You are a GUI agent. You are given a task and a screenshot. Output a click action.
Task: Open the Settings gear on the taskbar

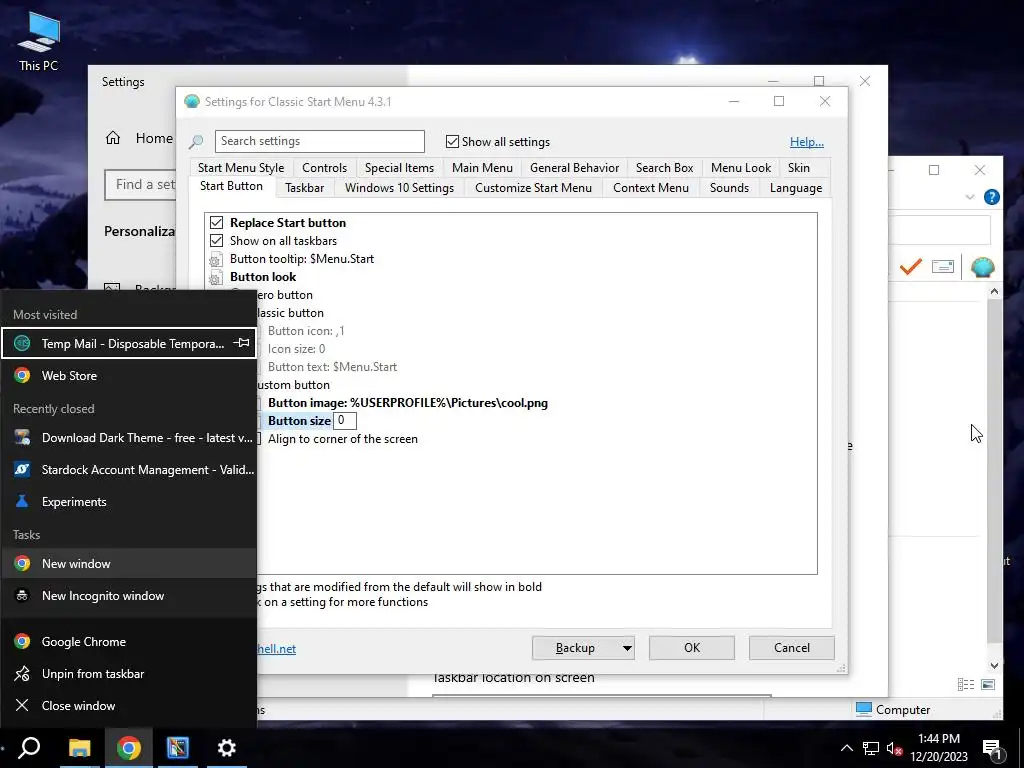pyautogui.click(x=227, y=748)
